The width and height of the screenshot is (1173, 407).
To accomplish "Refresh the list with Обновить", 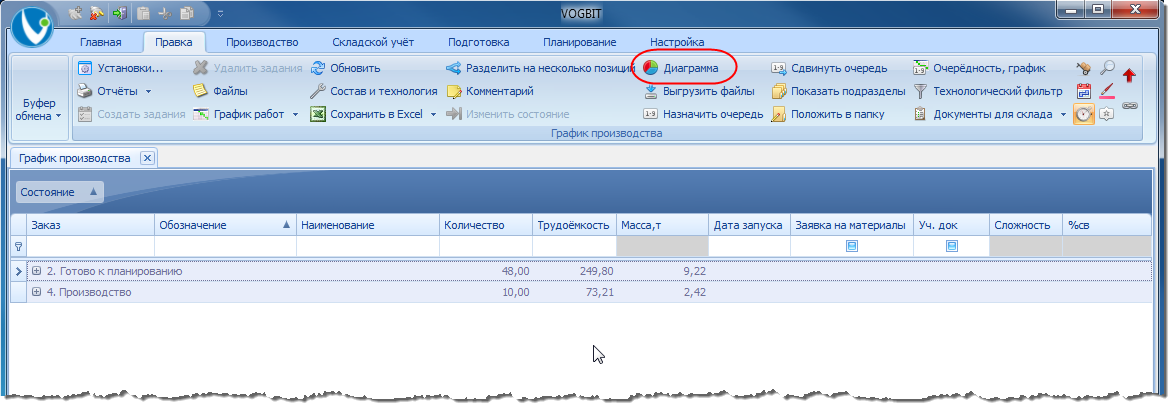I will [346, 68].
